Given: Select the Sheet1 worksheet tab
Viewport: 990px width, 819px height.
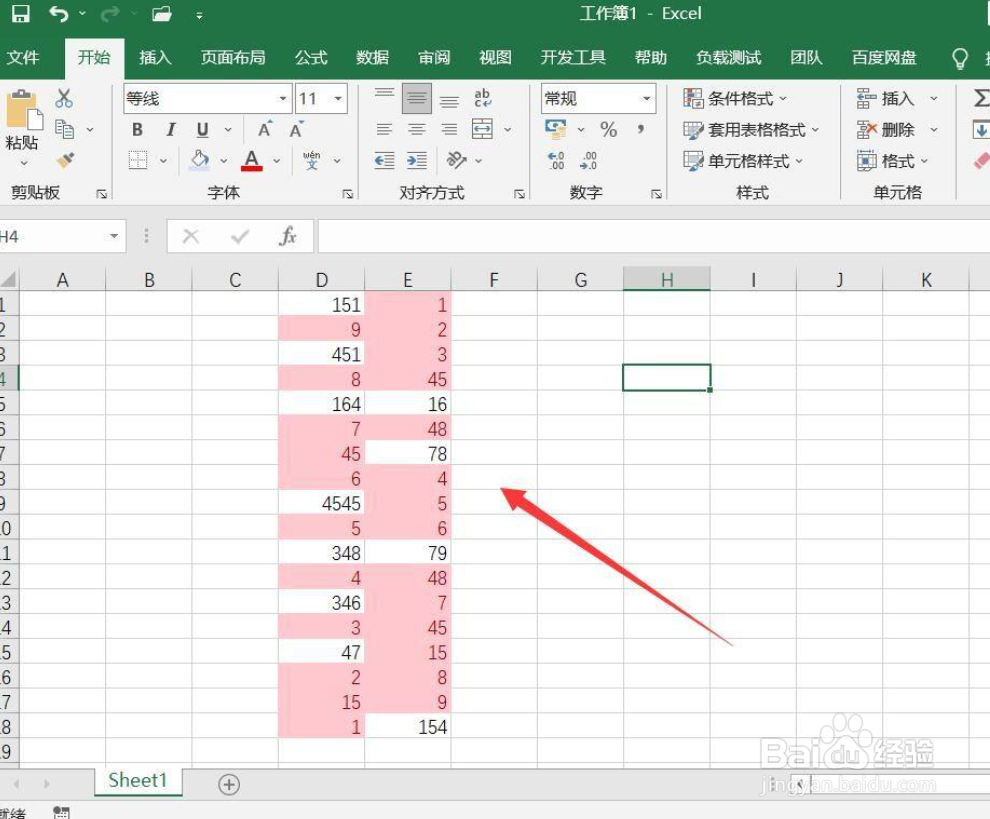Looking at the screenshot, I should (x=138, y=780).
